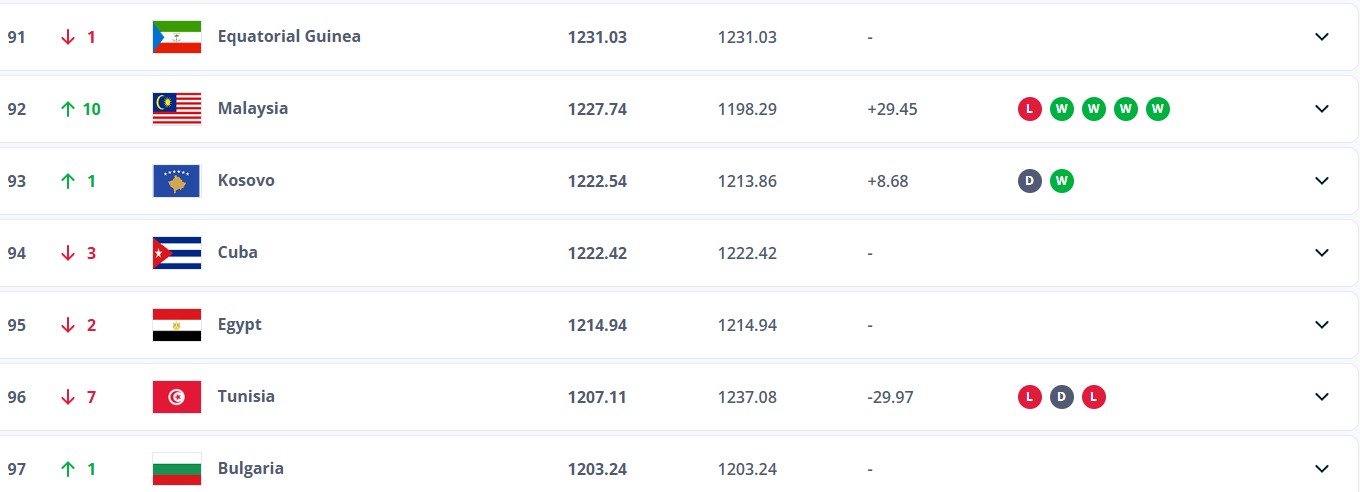
Task: Click the Tunisia flag icon
Action: (177, 397)
